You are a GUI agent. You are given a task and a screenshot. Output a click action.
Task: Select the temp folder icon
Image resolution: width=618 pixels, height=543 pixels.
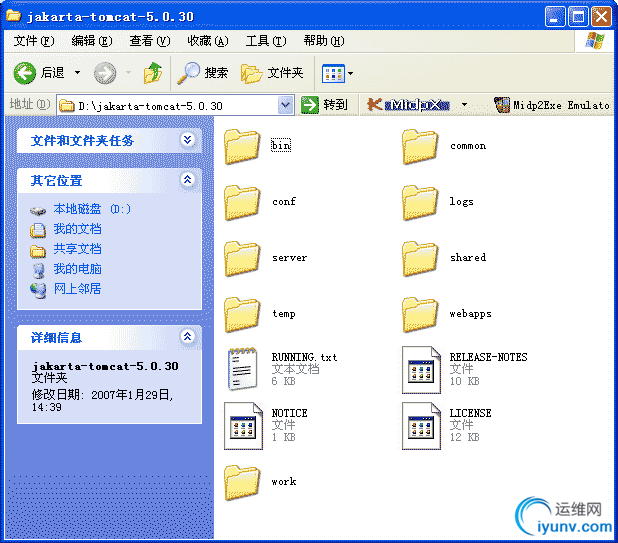coord(242,314)
